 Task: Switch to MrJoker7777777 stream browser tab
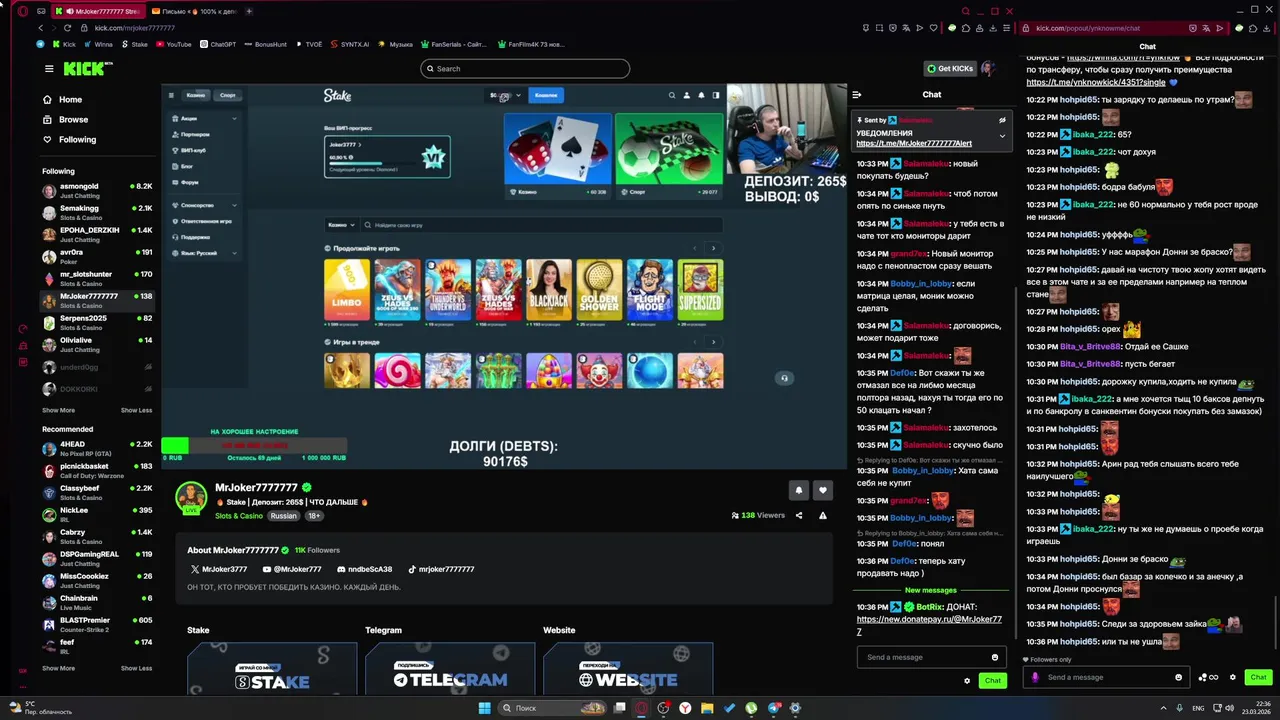[x=97, y=11]
